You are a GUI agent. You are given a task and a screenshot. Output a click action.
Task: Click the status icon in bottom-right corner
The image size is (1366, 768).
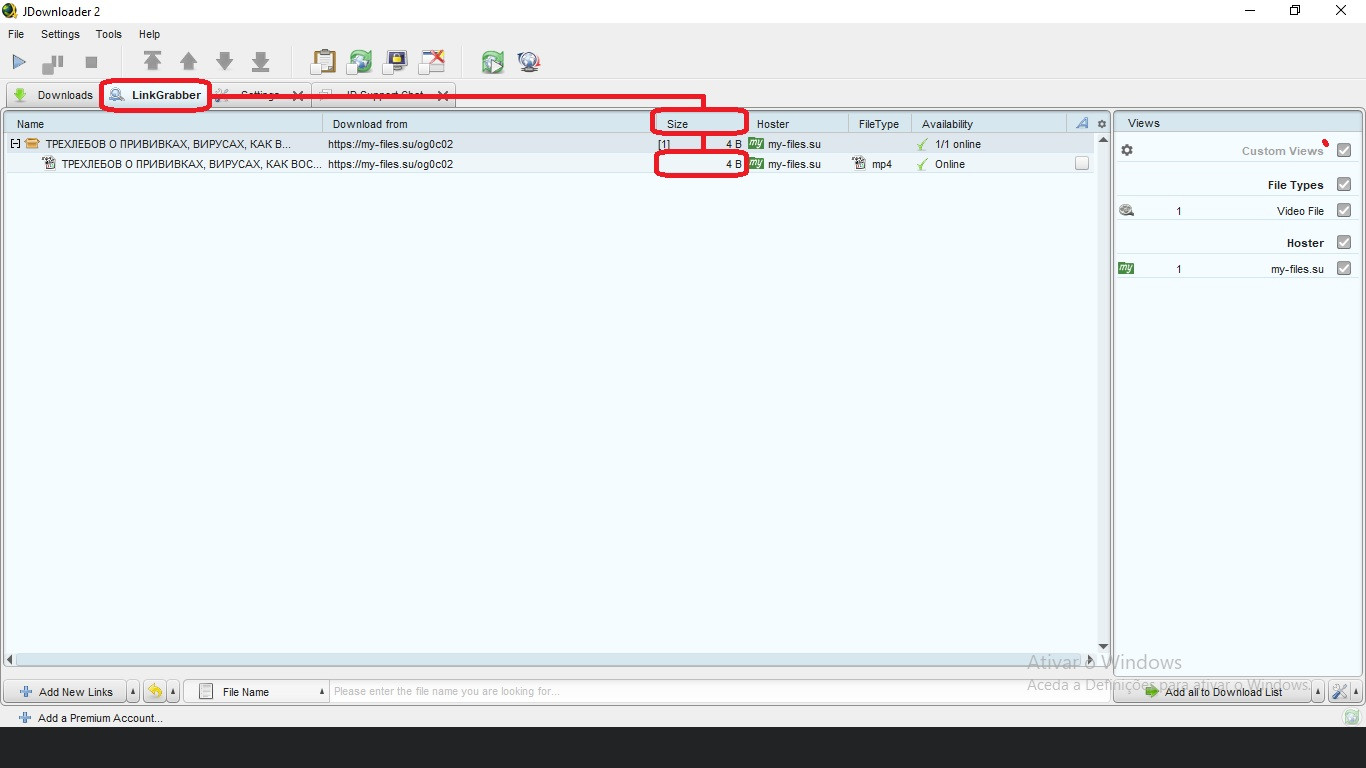[1352, 717]
